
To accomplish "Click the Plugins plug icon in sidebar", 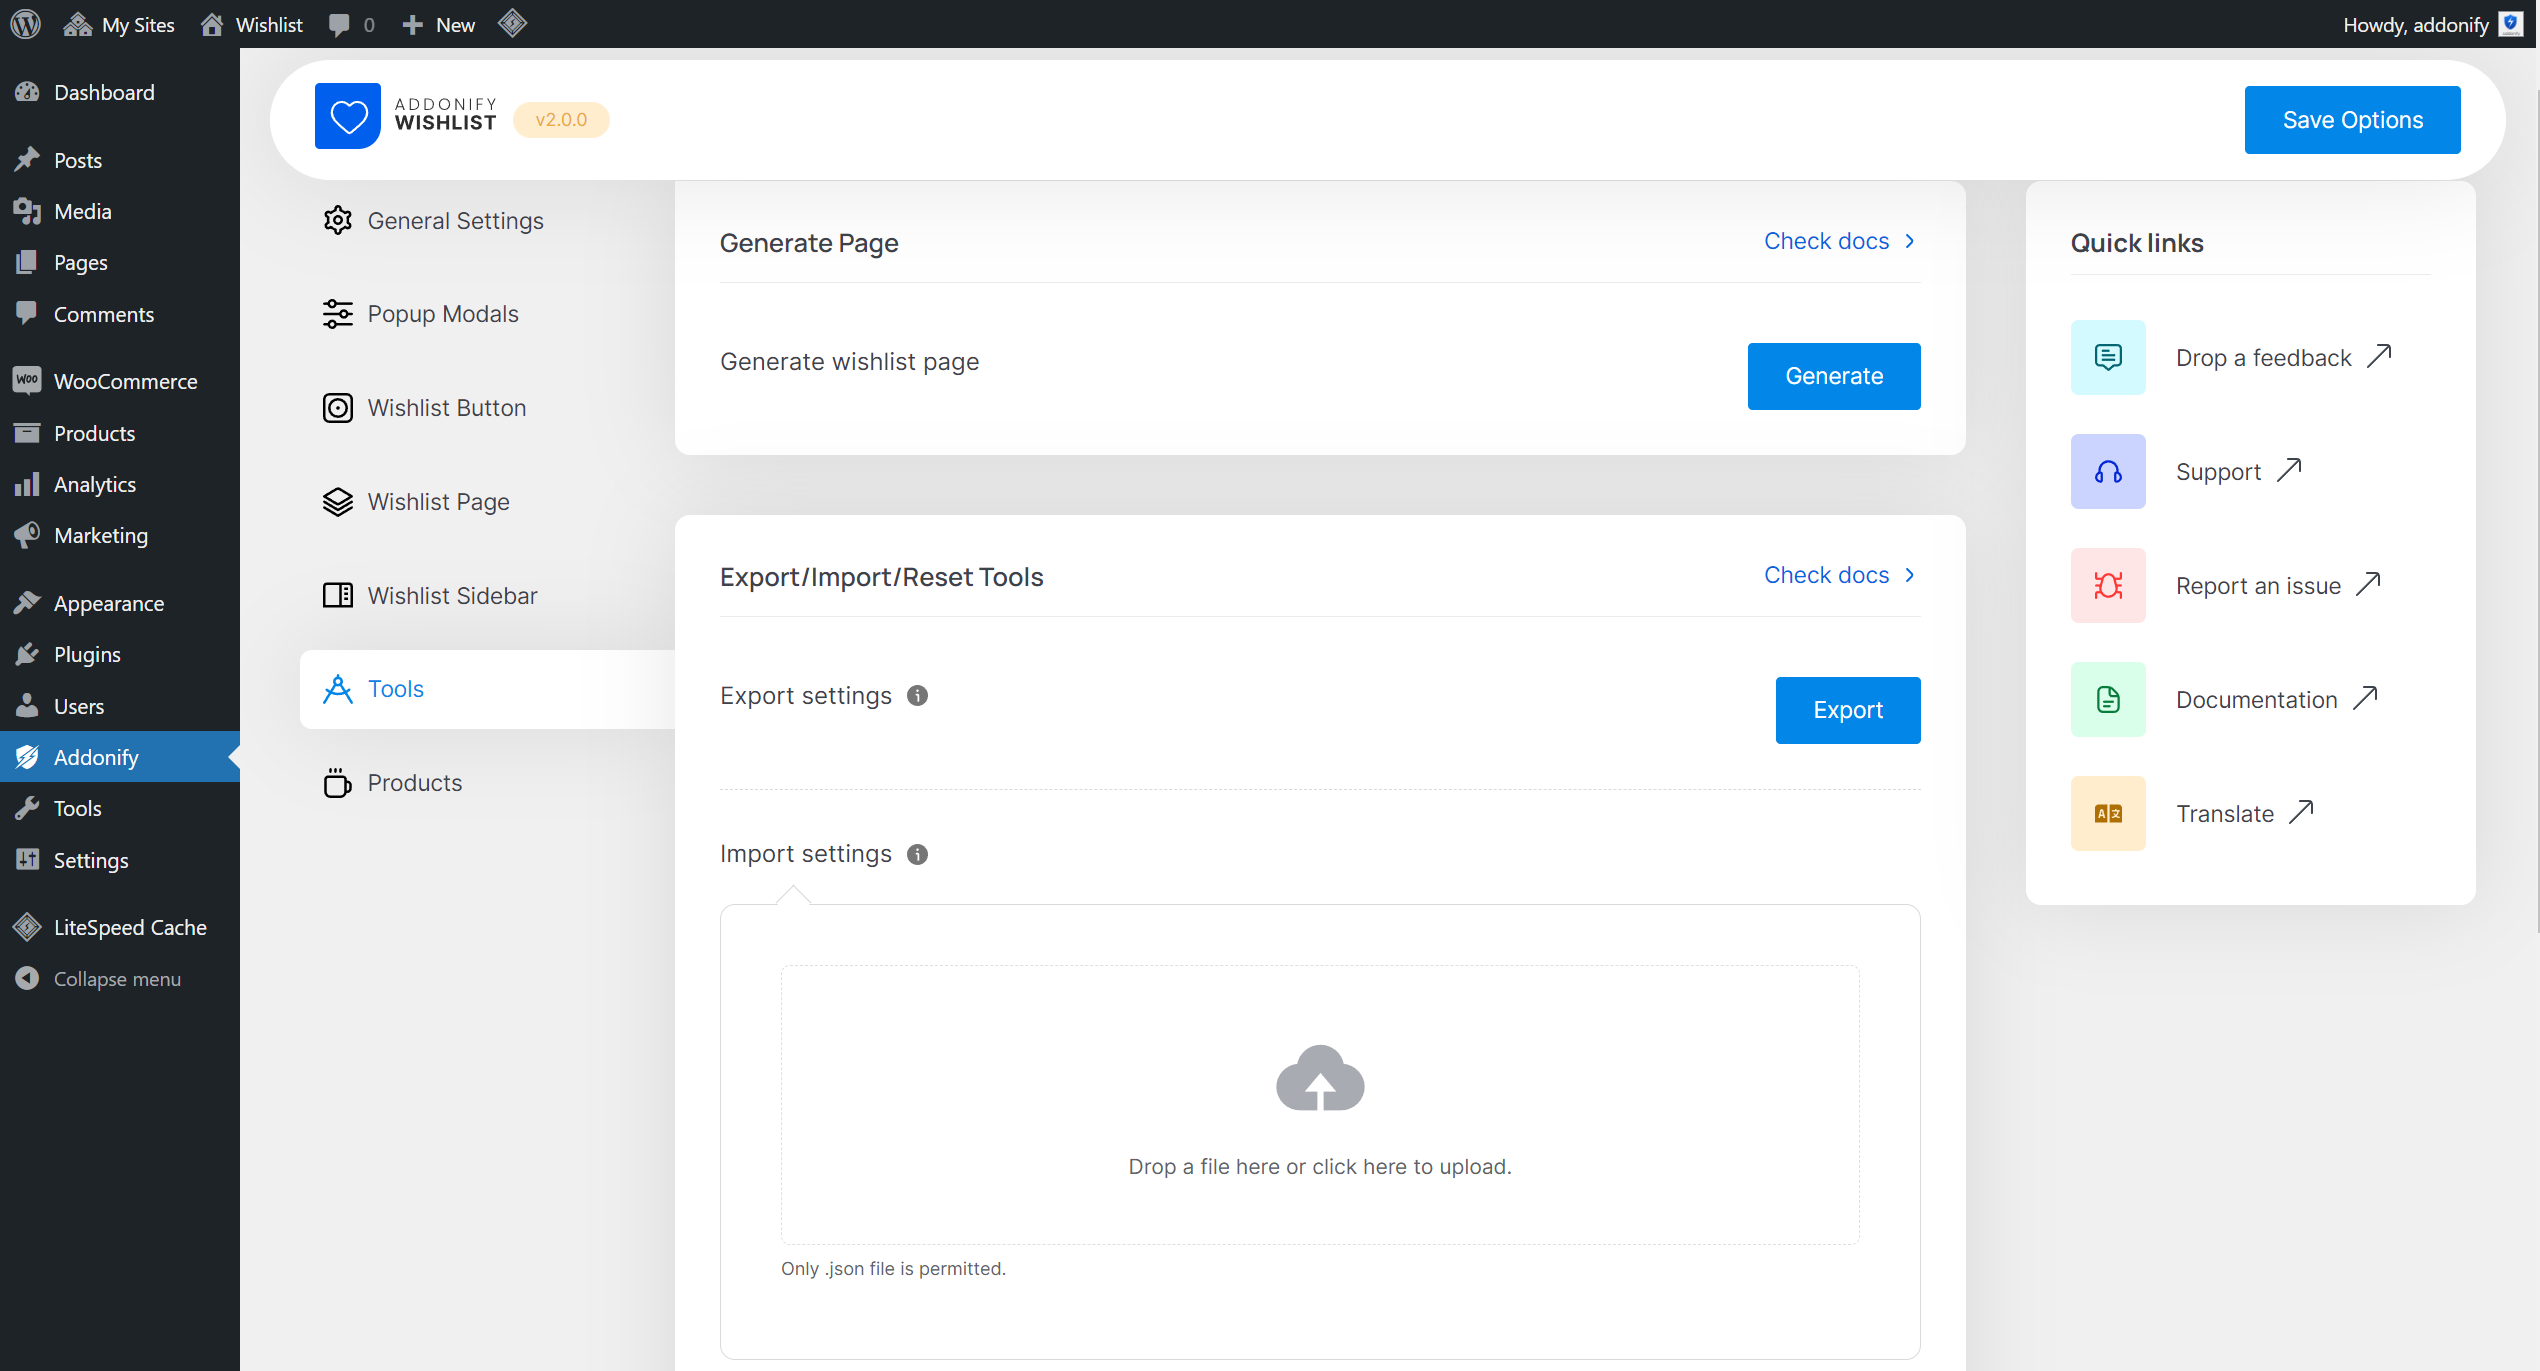I will click(27, 654).
